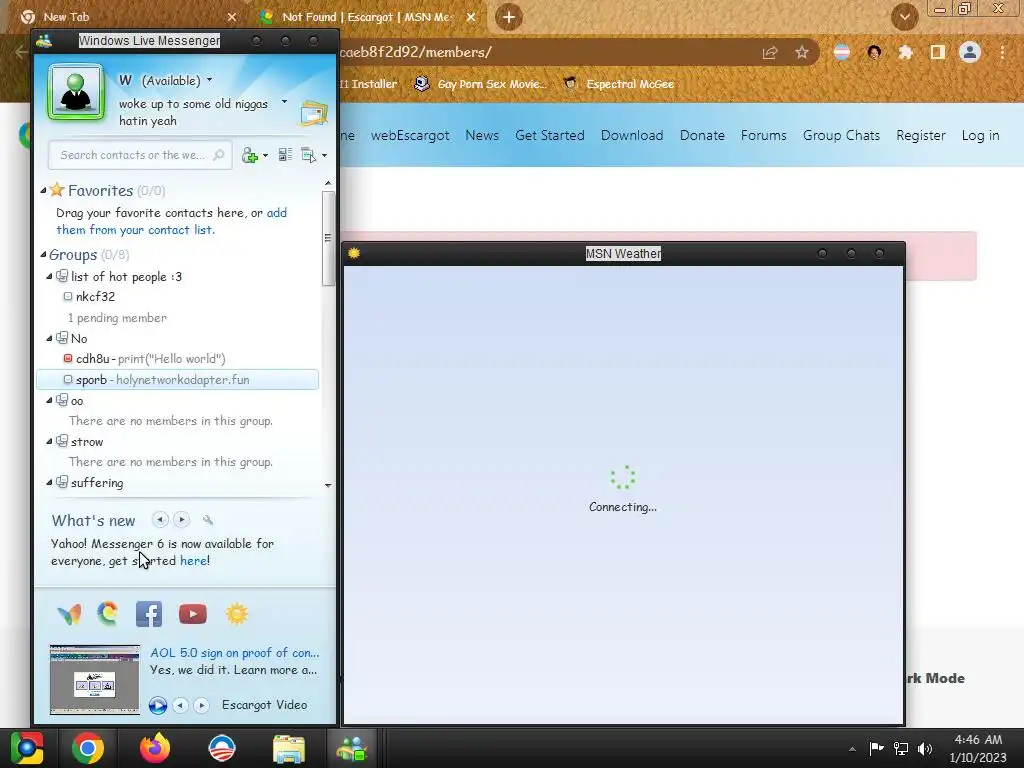Open the What's new settings wrench
Viewport: 1024px width, 768px height.
(x=208, y=520)
